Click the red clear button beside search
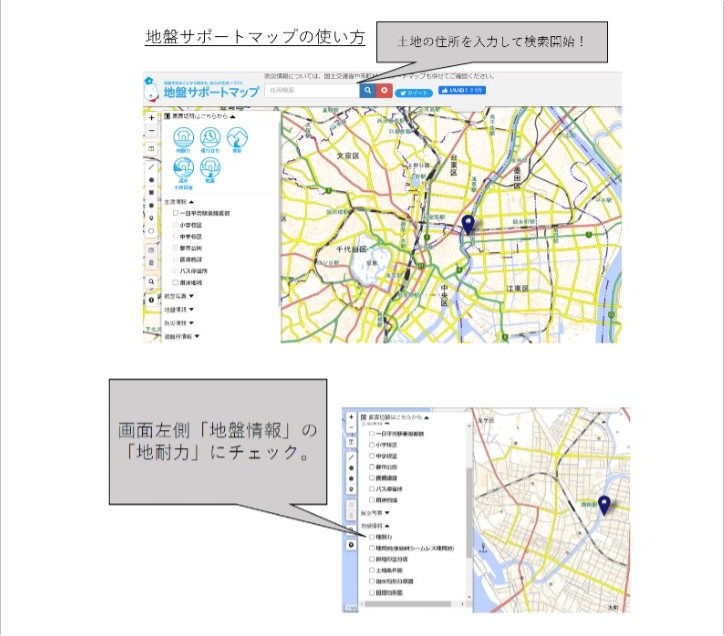 click(x=384, y=91)
